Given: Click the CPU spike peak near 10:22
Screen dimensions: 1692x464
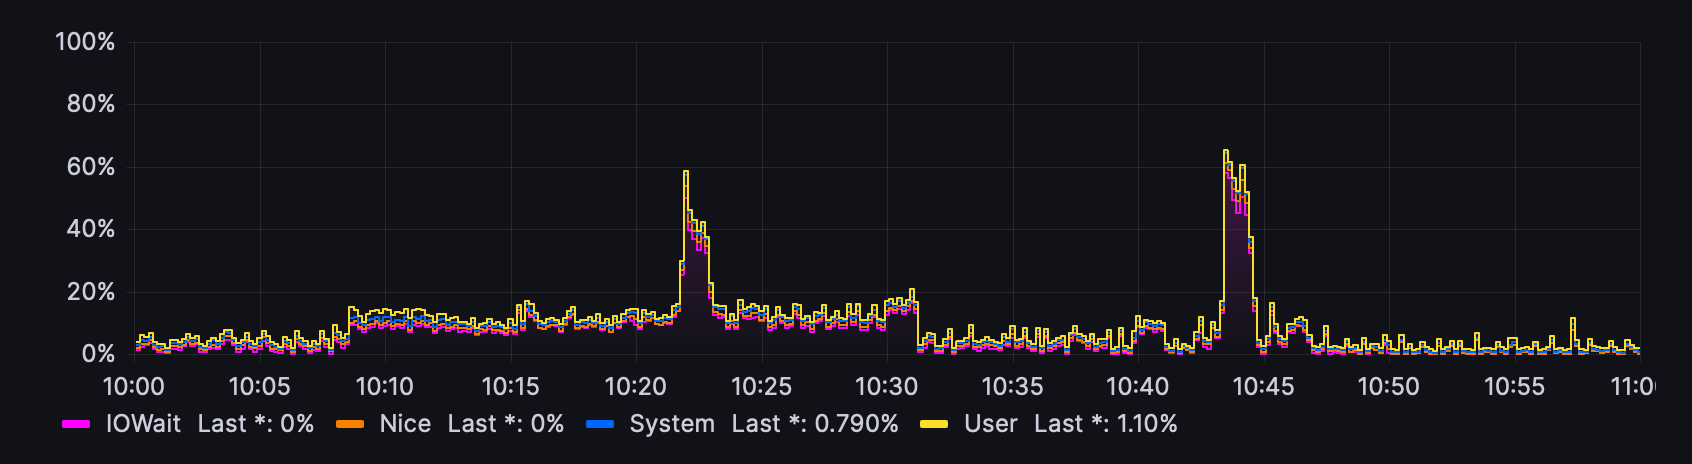Looking at the screenshot, I should click(686, 172).
